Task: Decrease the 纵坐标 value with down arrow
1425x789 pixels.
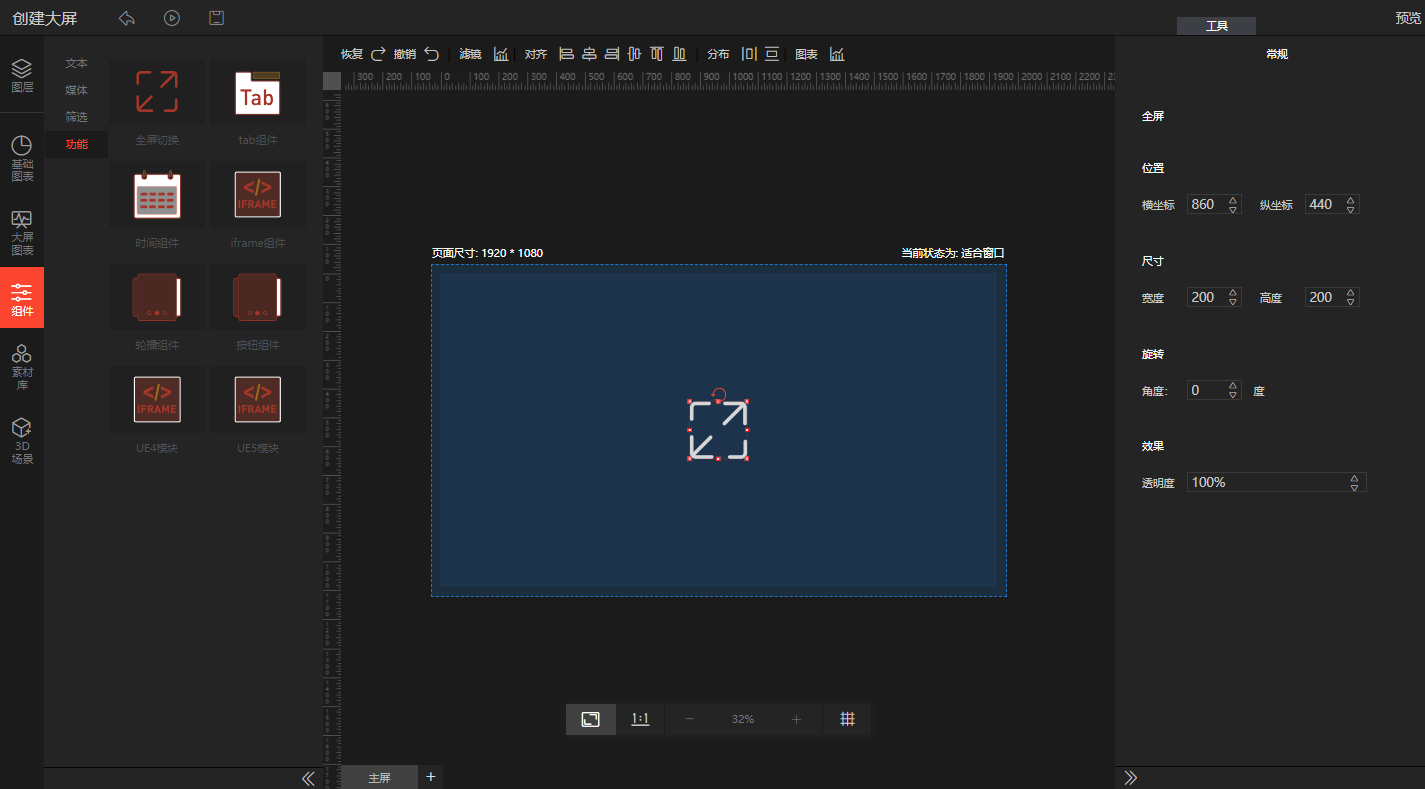Action: [x=1351, y=209]
